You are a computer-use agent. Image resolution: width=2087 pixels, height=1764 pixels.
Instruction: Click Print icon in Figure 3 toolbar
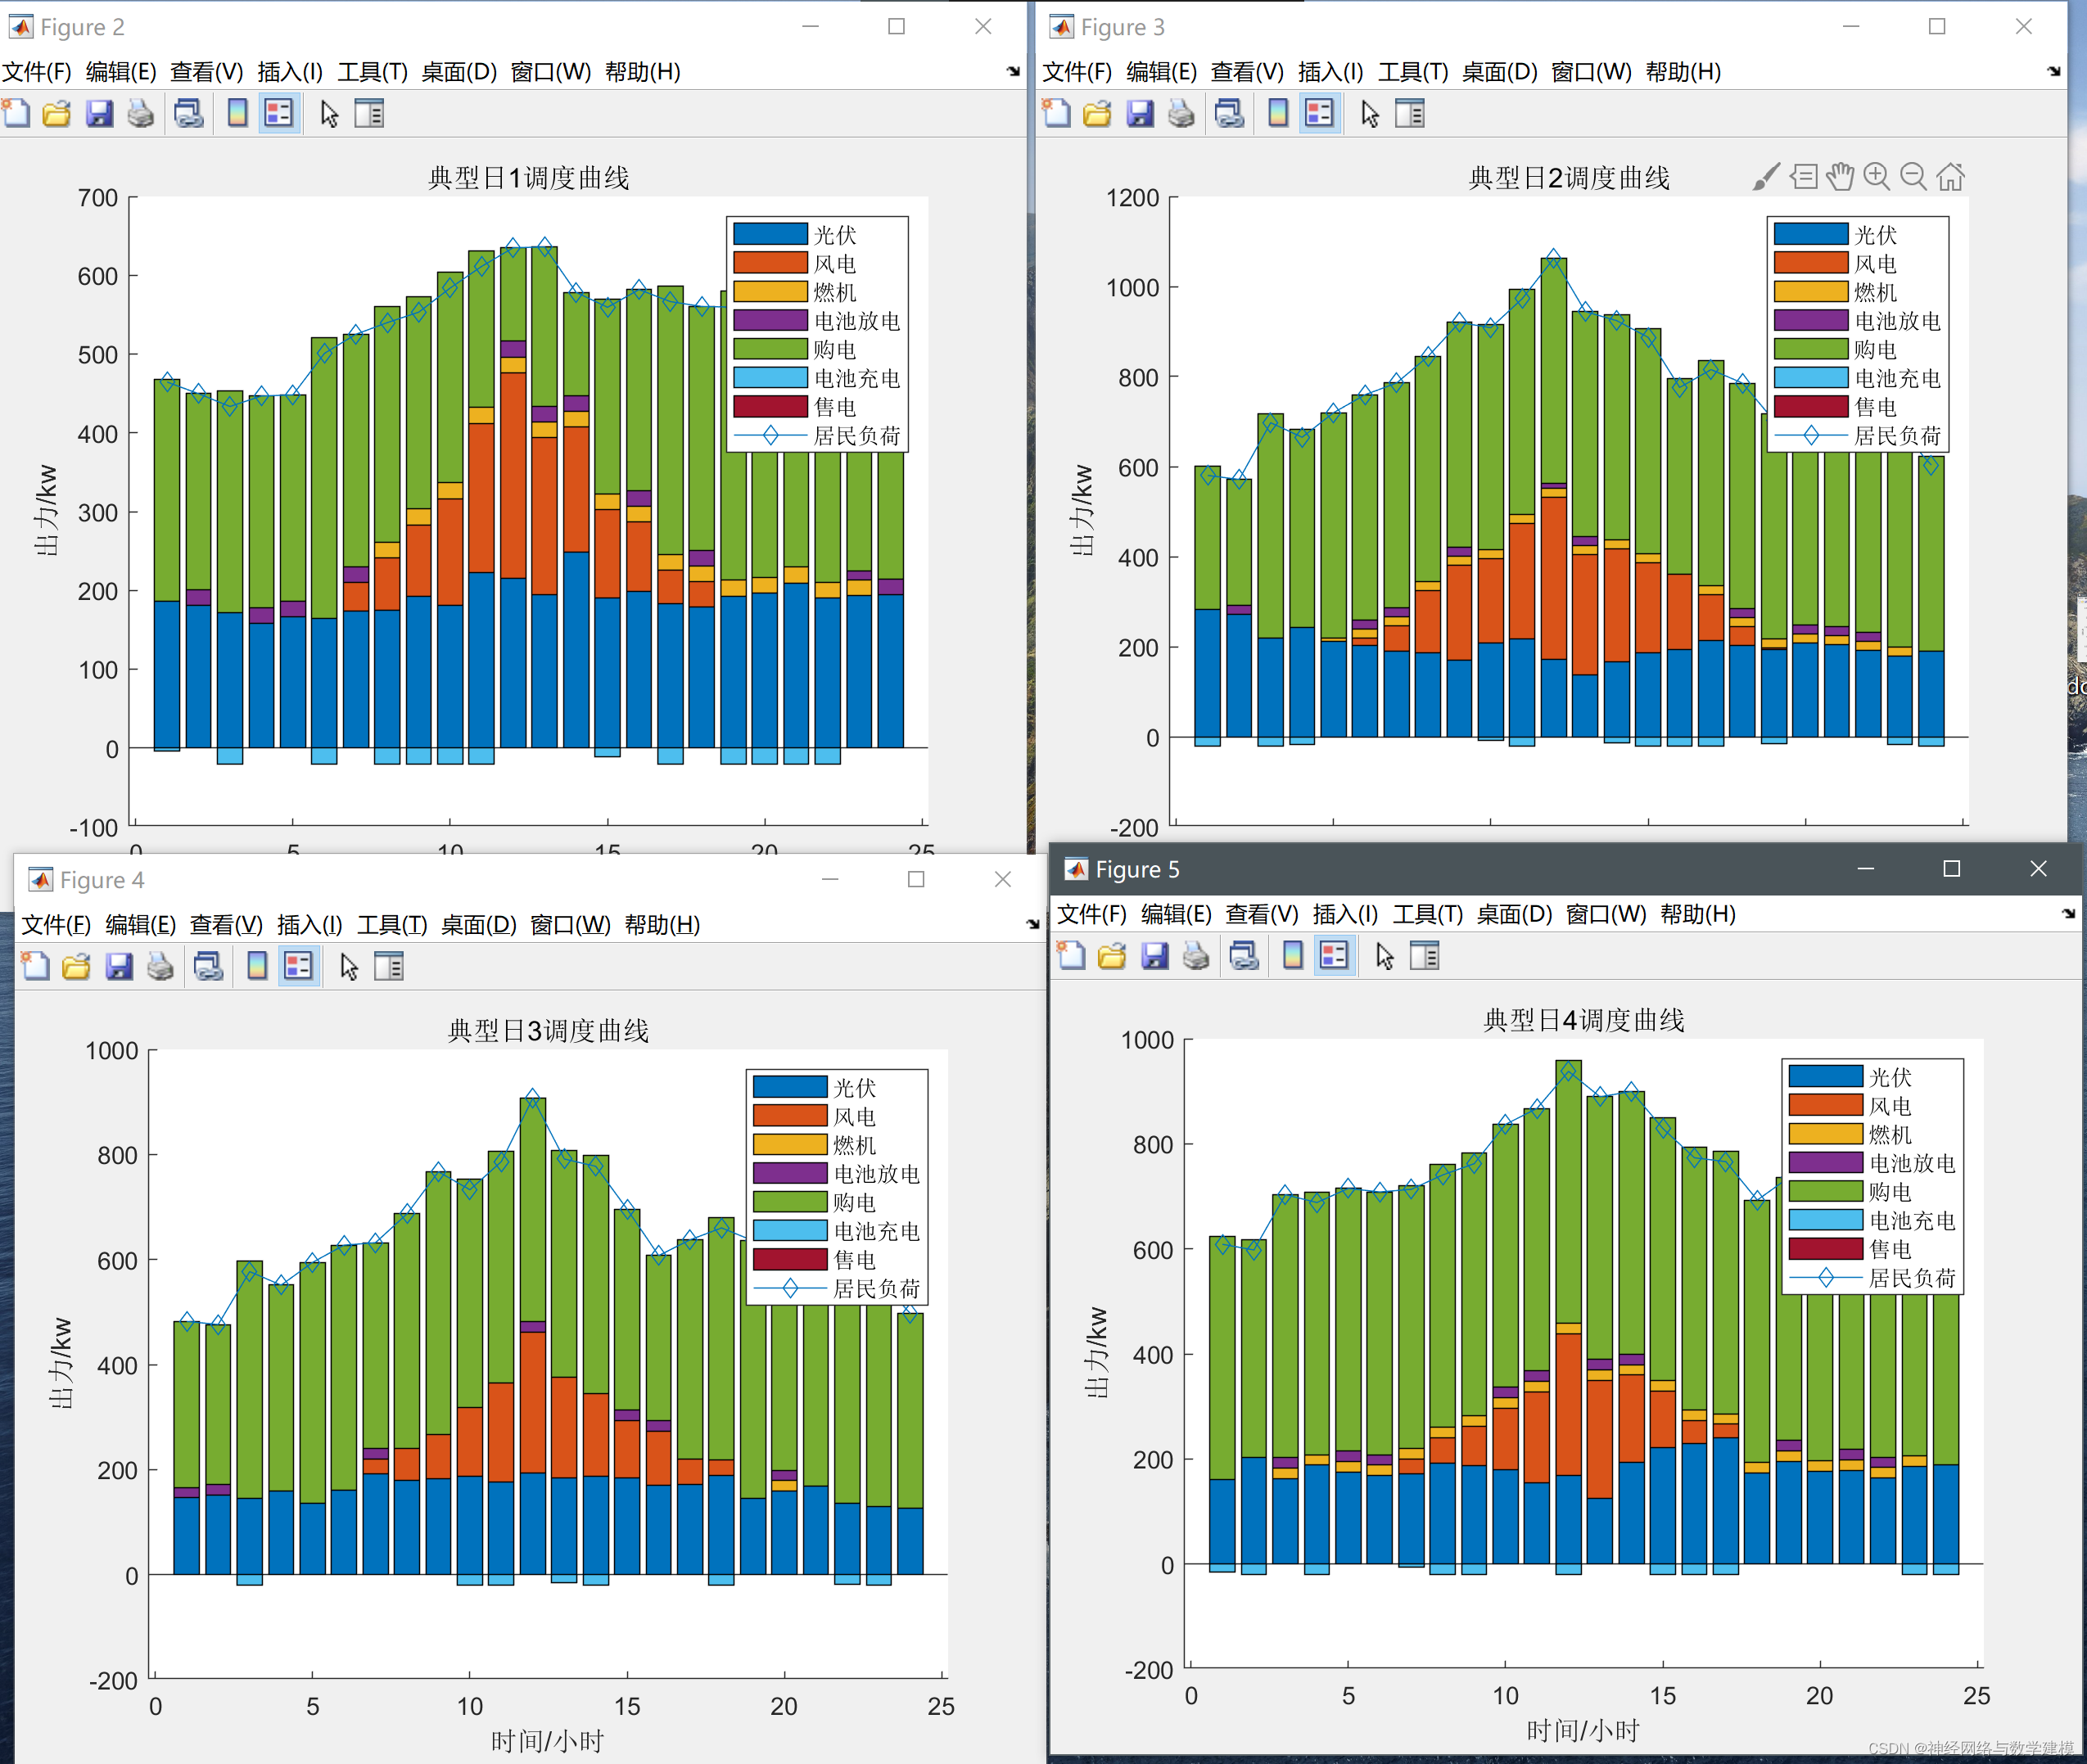[1181, 114]
